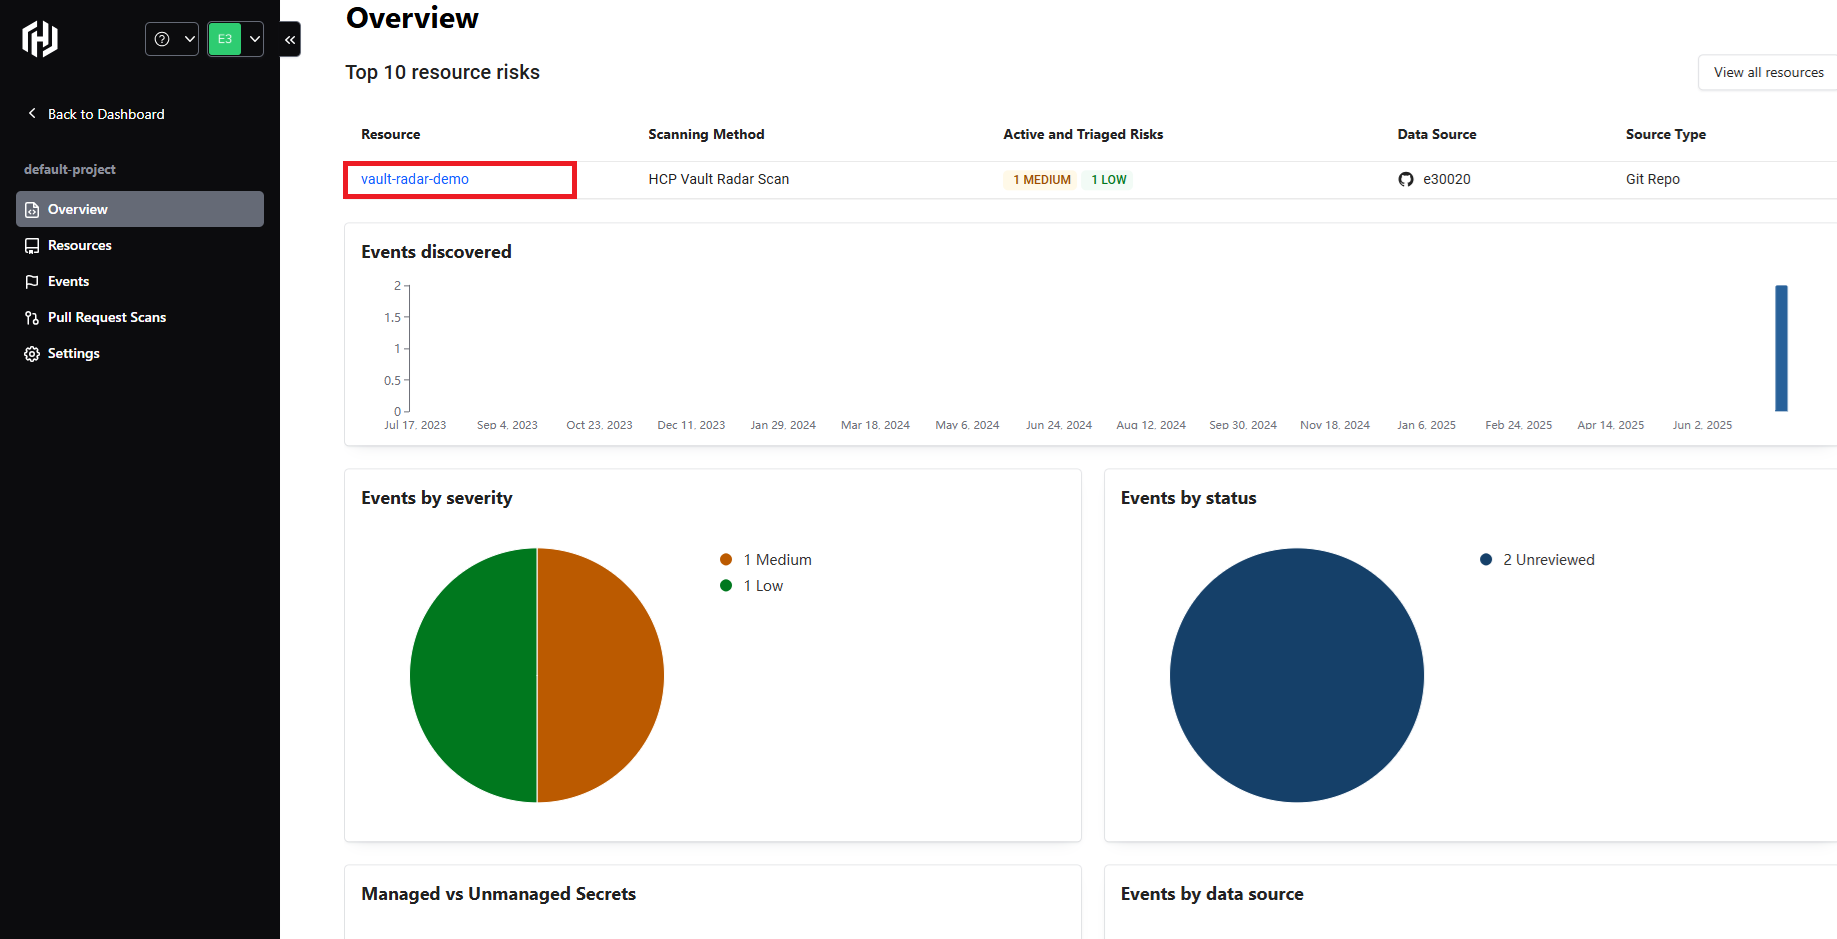Click the orange 1 Medium legend dot
The height and width of the screenshot is (939, 1837).
(x=726, y=560)
